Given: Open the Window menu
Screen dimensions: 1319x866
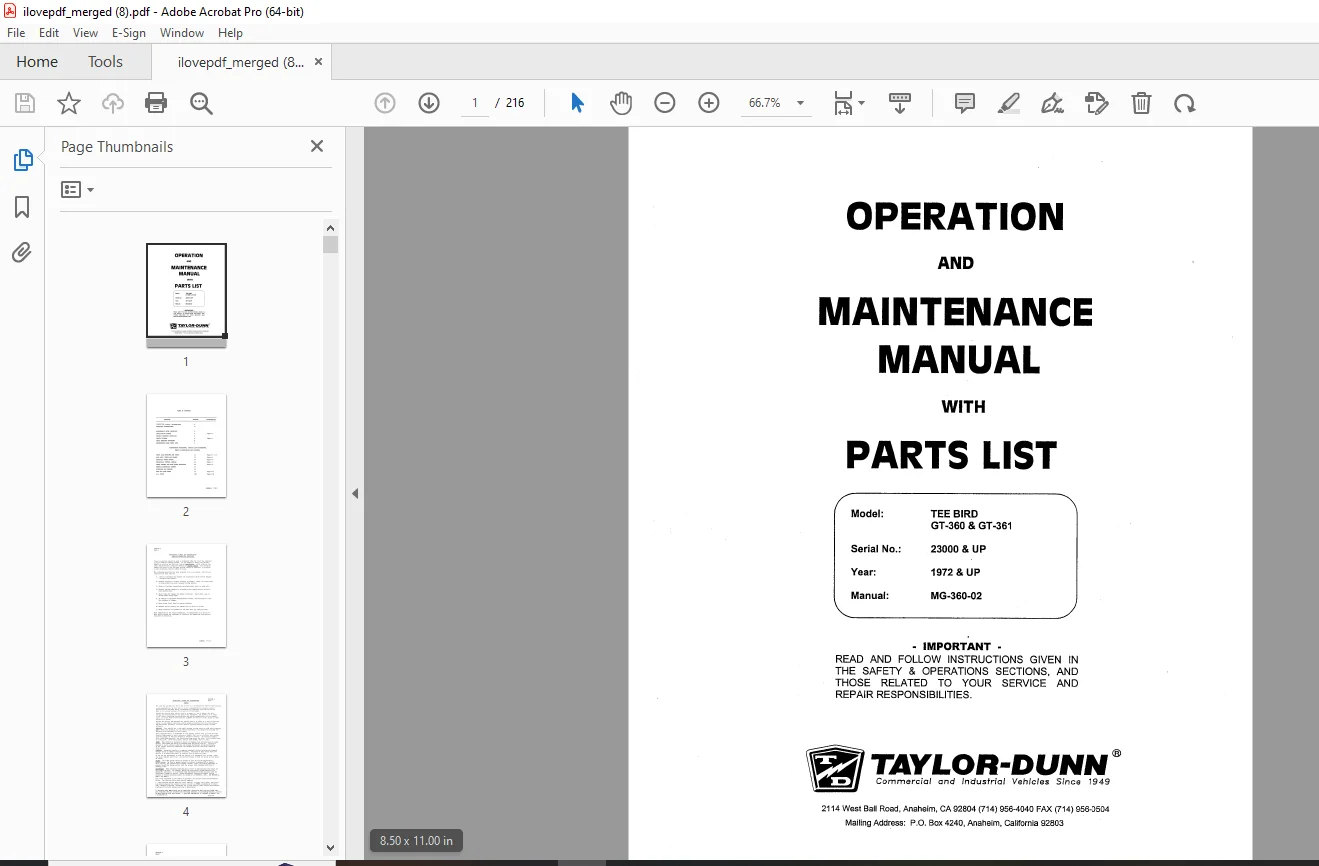Looking at the screenshot, I should coord(182,33).
